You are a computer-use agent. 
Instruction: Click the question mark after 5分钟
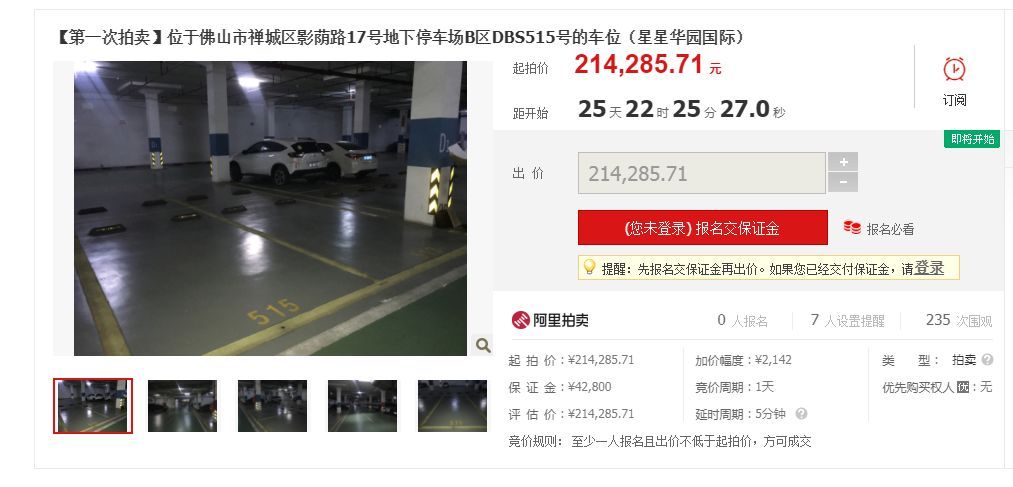pos(801,414)
